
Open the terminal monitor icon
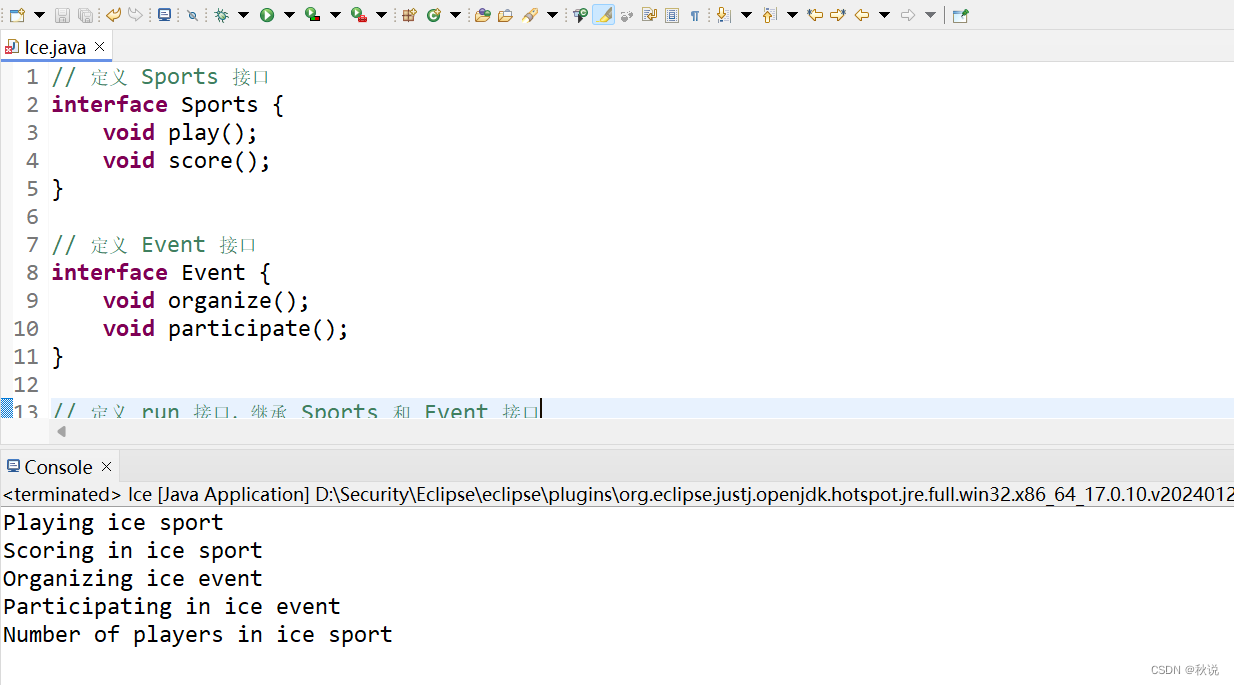pos(164,15)
